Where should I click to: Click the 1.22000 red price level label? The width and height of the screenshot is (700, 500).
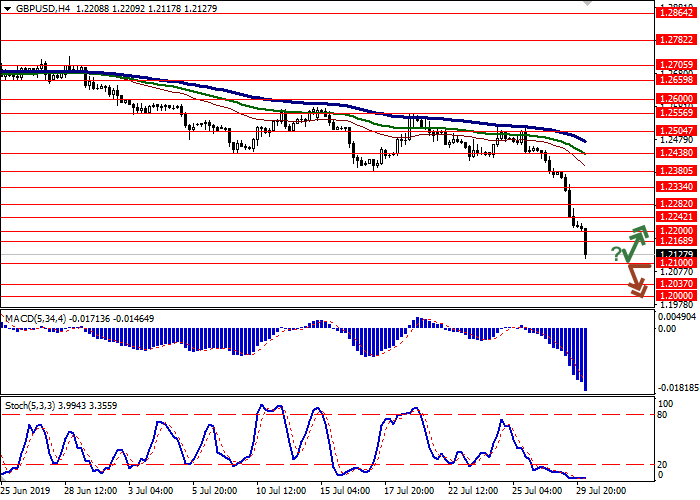coord(676,230)
